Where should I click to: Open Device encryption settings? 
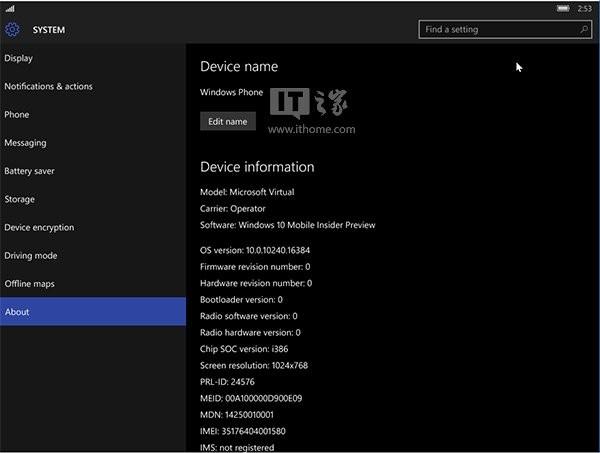[93, 228]
